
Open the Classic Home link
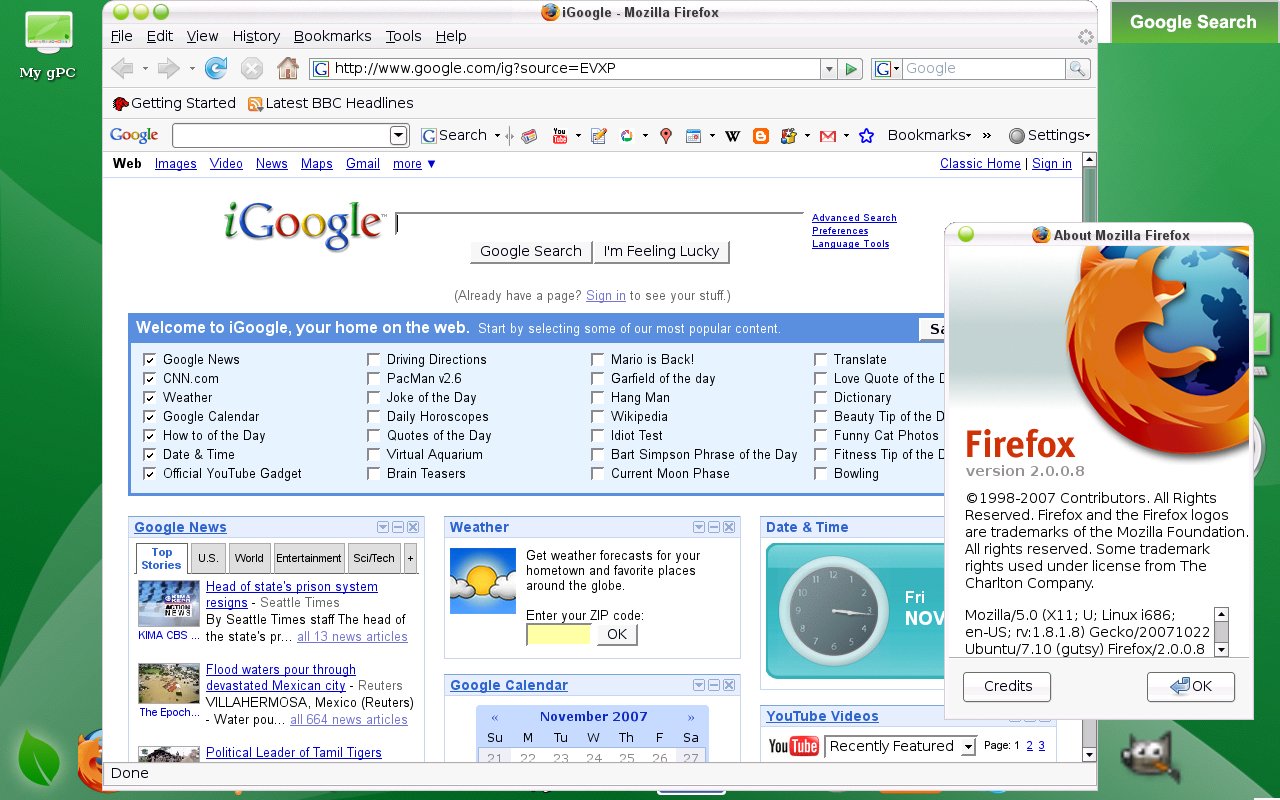point(980,164)
